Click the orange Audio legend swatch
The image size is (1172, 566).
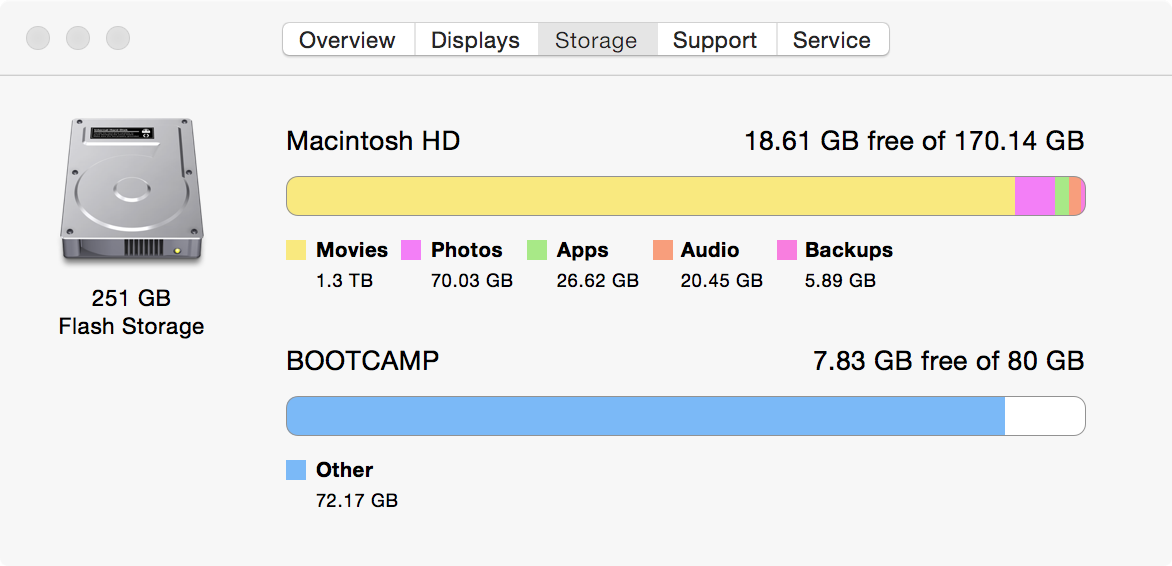pyautogui.click(x=662, y=250)
